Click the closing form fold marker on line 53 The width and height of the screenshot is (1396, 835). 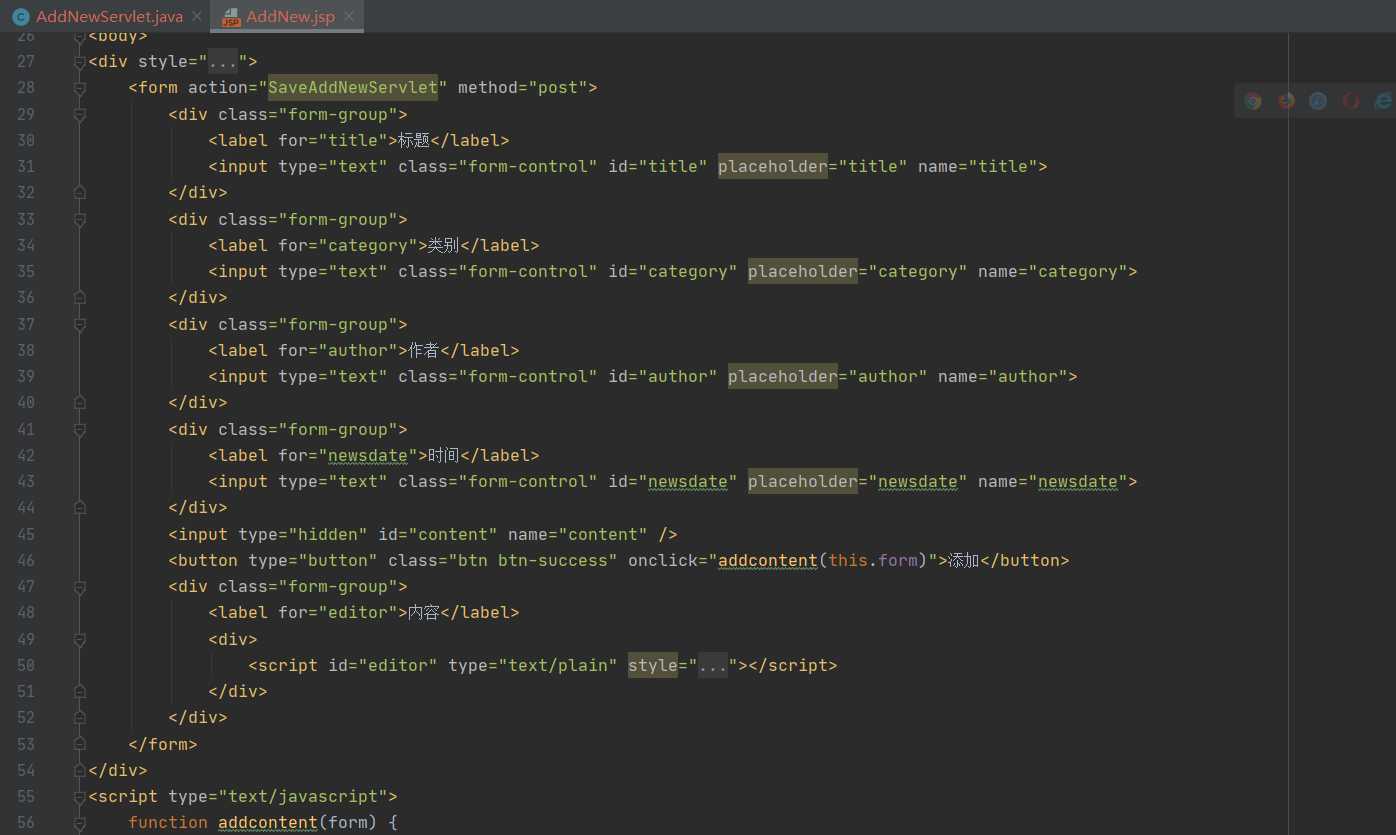coord(80,744)
